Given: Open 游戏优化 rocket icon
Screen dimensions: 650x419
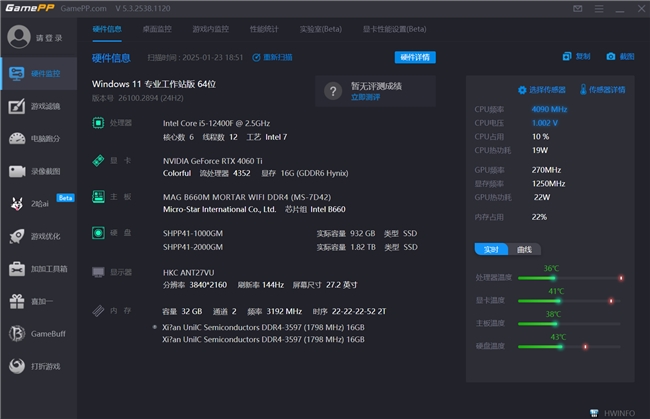Looking at the screenshot, I should (x=17, y=236).
